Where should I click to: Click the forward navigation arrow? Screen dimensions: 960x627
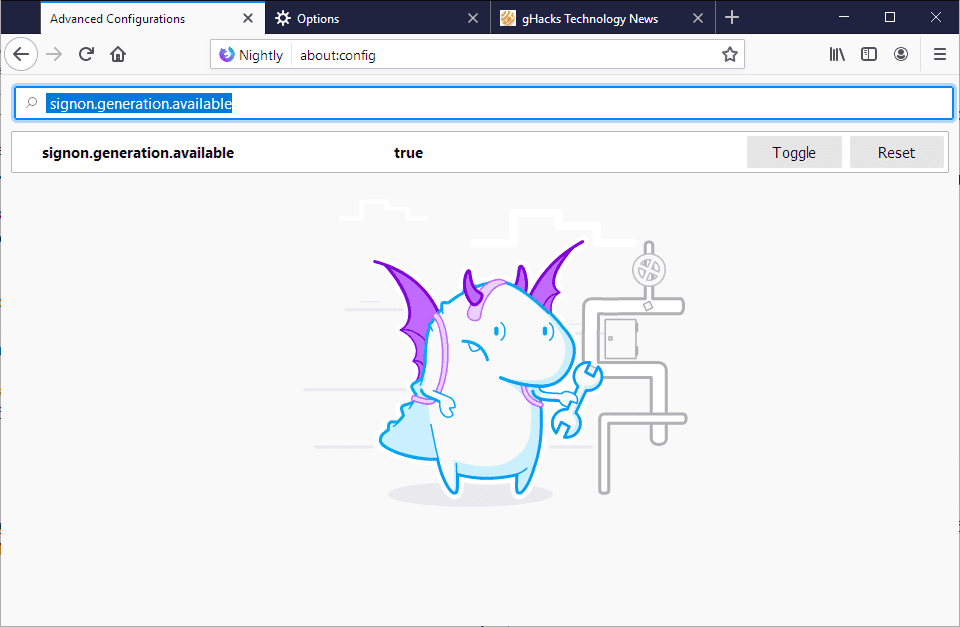(x=54, y=54)
